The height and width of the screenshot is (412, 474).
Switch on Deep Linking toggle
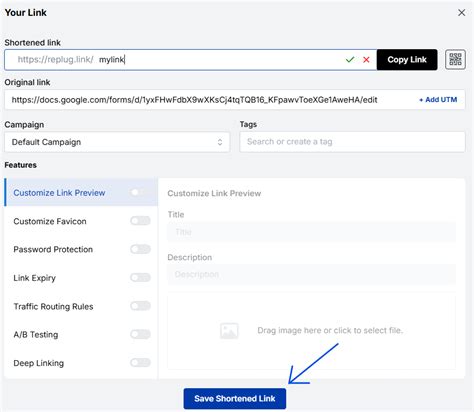[140, 362]
